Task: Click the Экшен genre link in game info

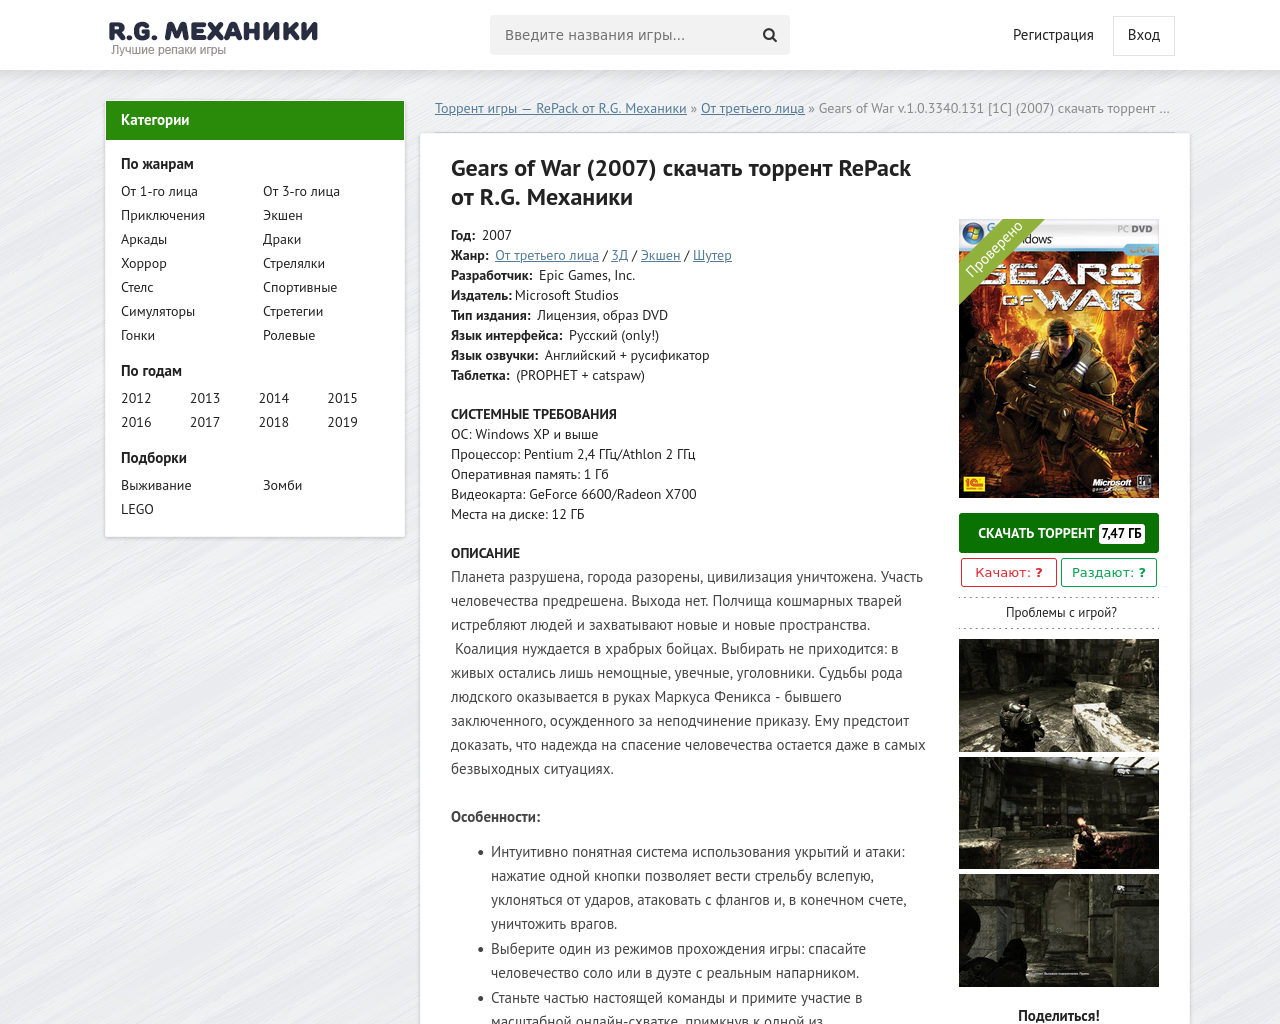Action: [x=660, y=255]
